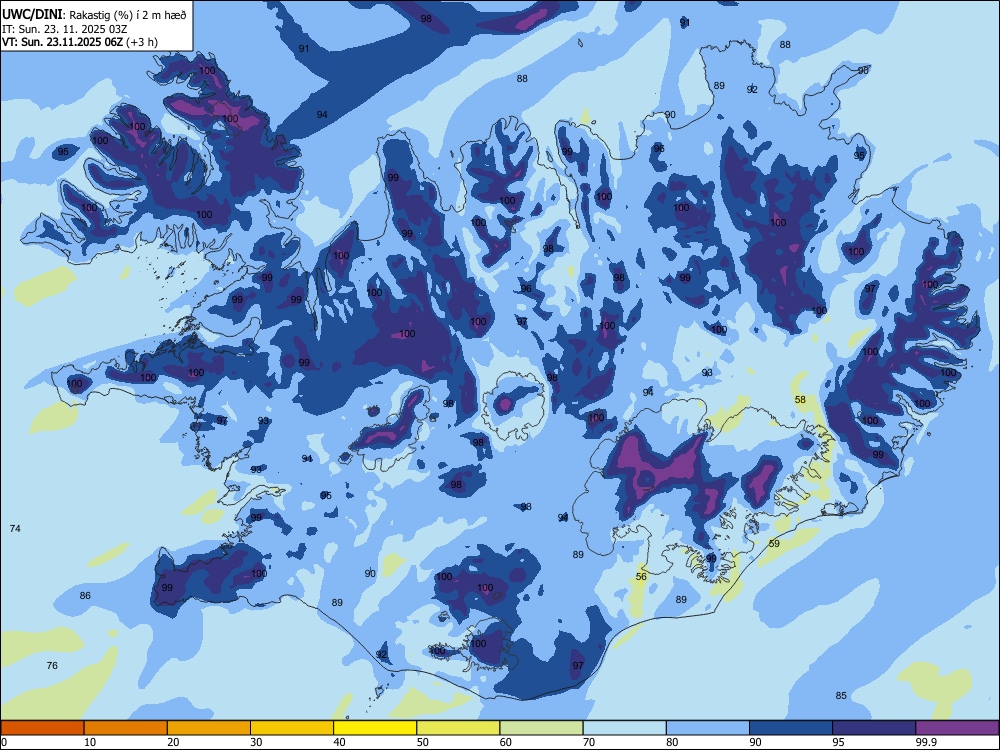Click the legend label "60"

506,742
